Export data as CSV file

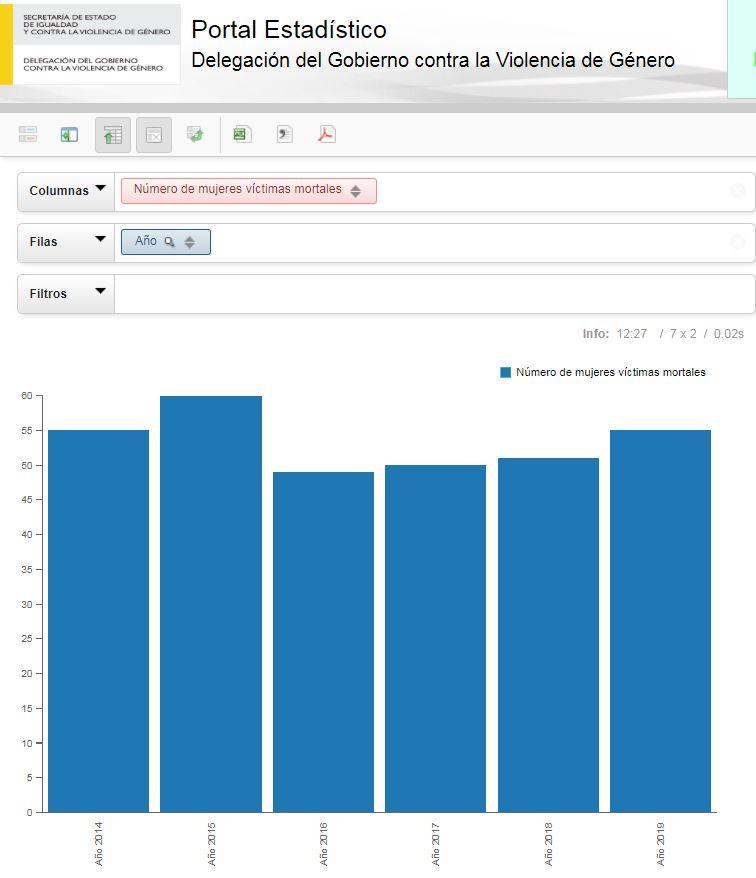[x=285, y=135]
